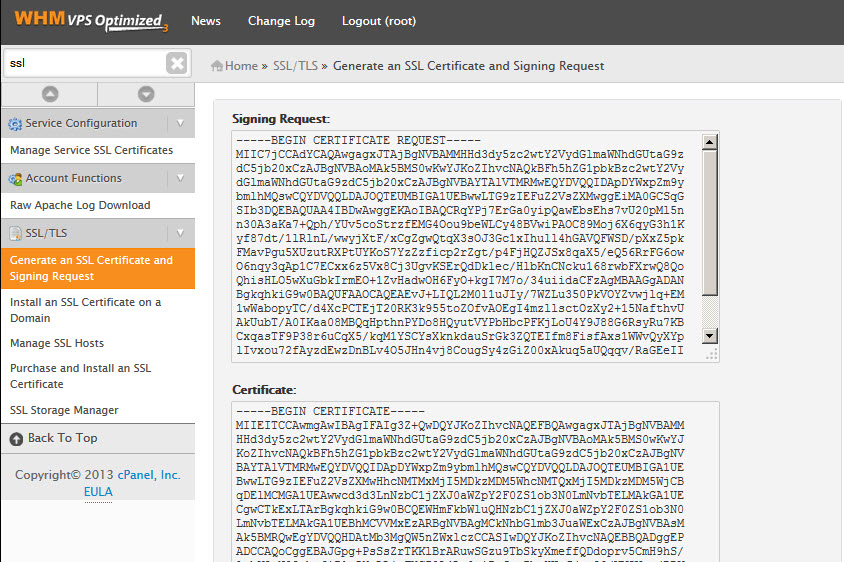This screenshot has height=562, width=844.
Task: Click the WHM VPS Optimized logo
Action: click(x=88, y=21)
